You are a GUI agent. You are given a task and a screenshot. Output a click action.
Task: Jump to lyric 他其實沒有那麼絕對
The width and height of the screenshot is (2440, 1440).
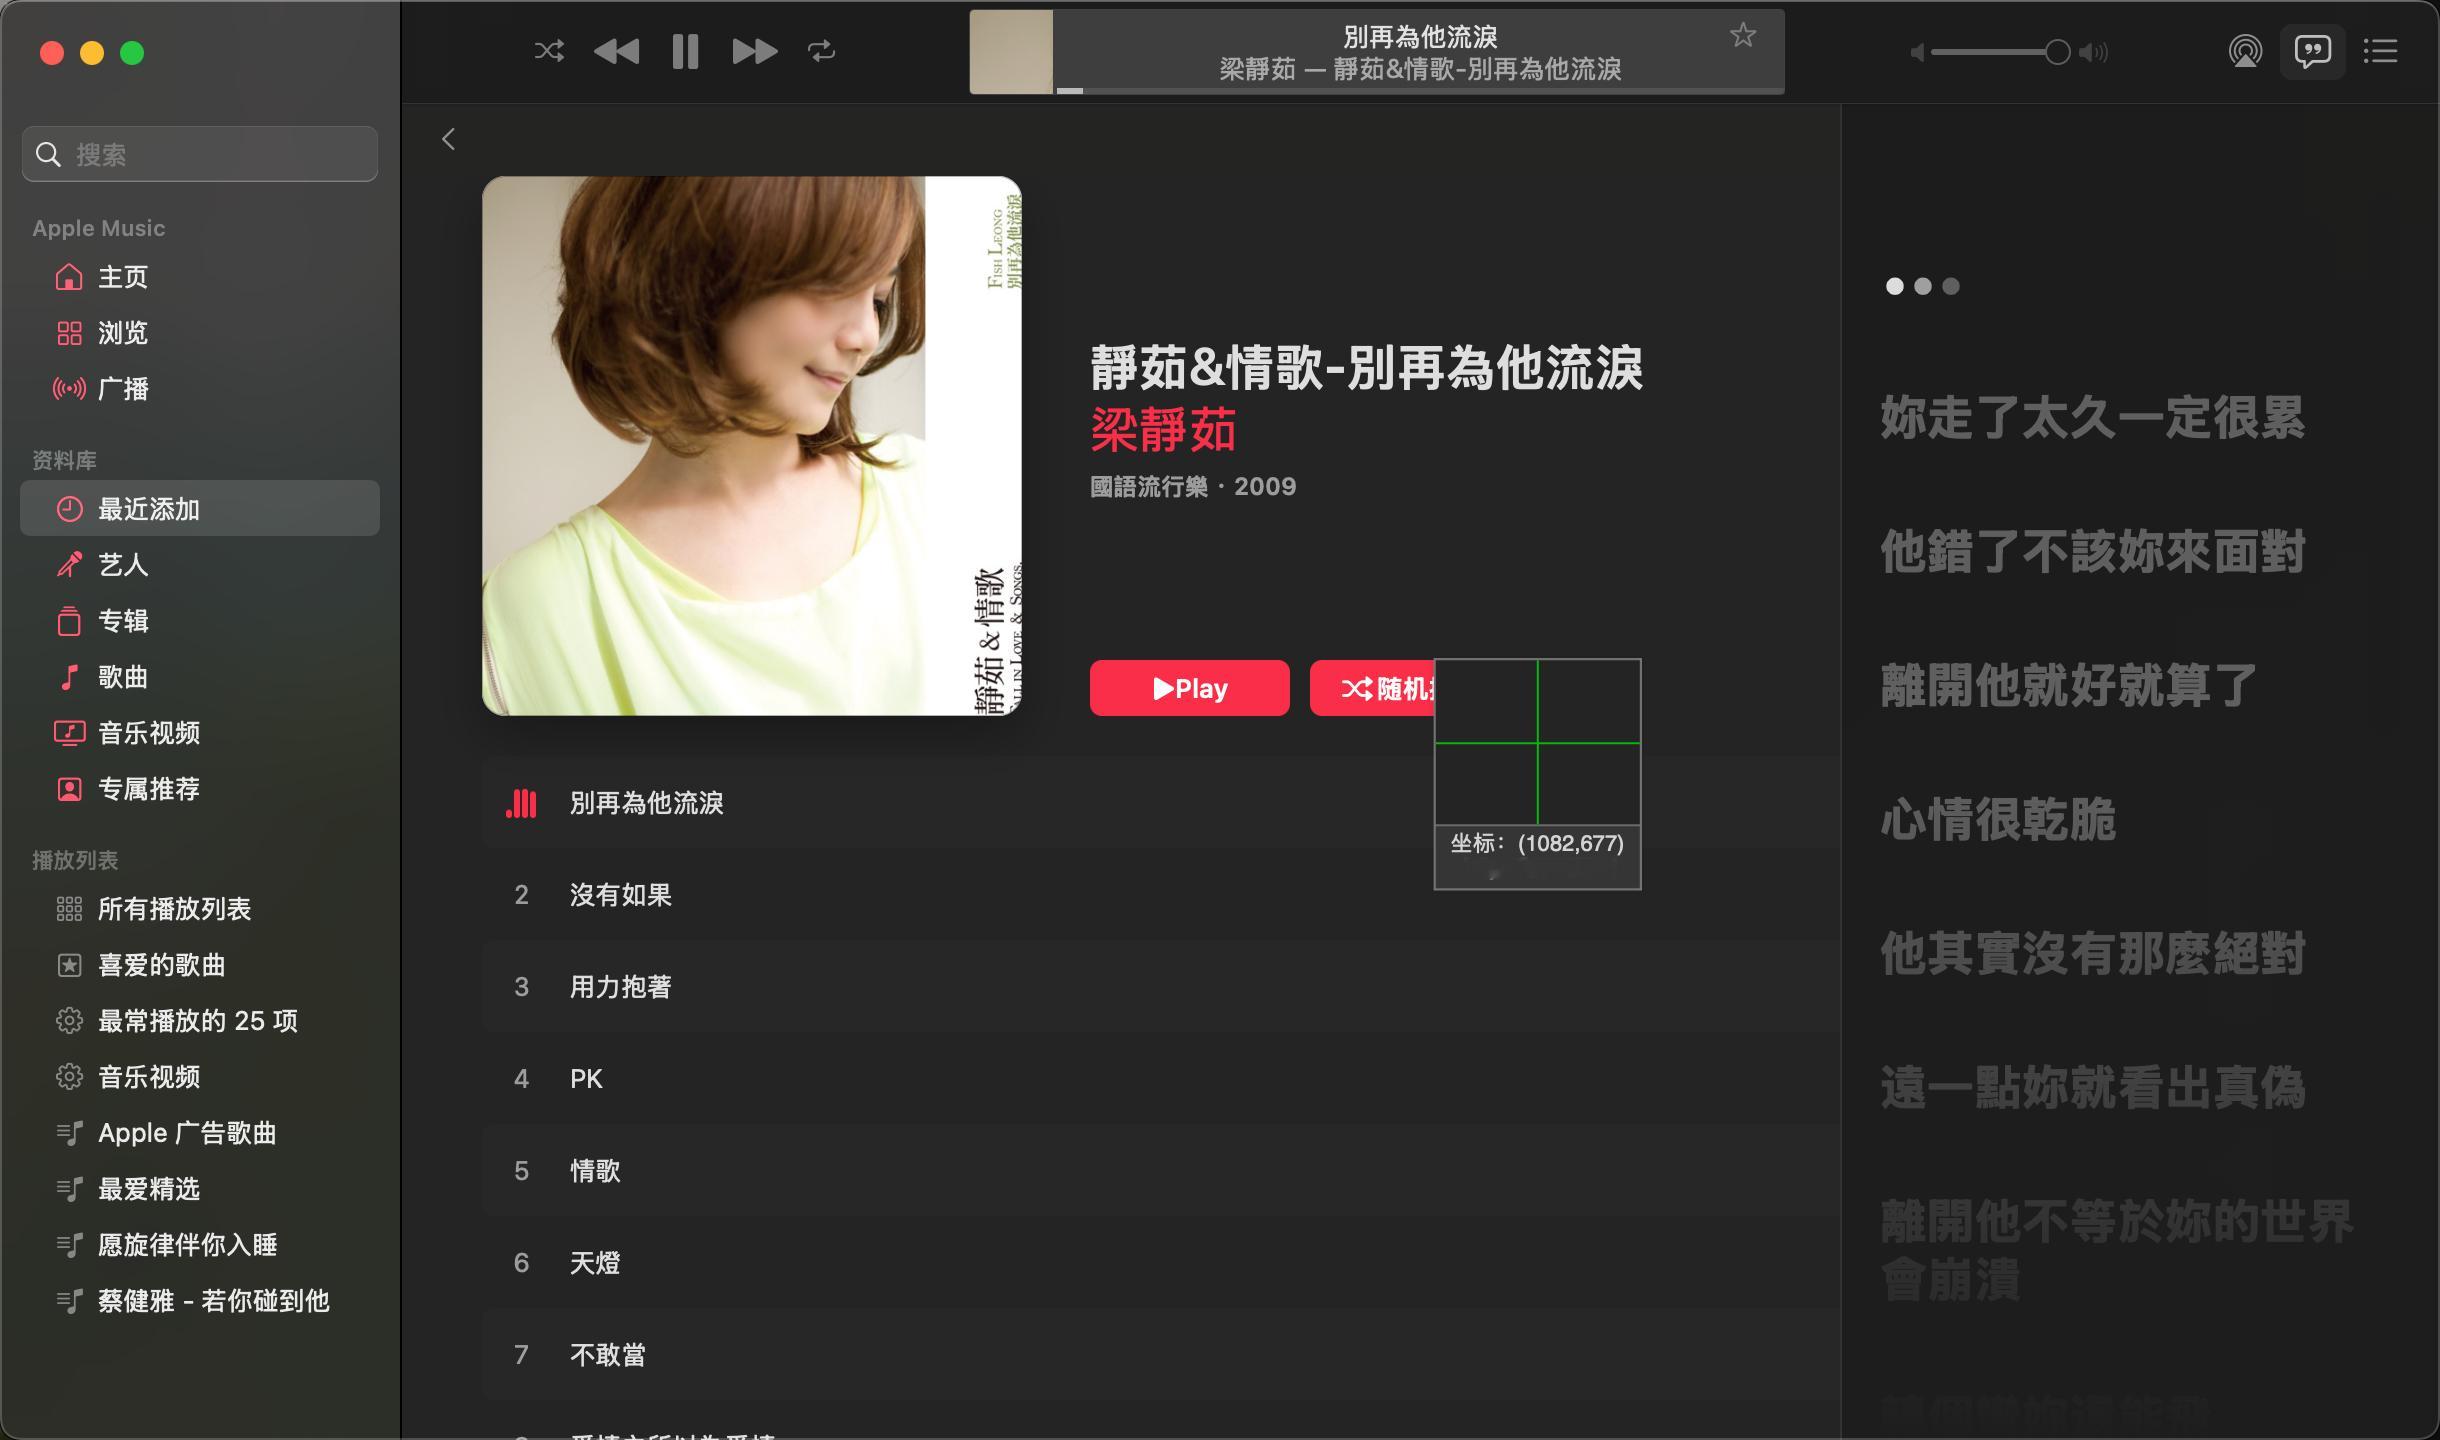click(x=2092, y=954)
